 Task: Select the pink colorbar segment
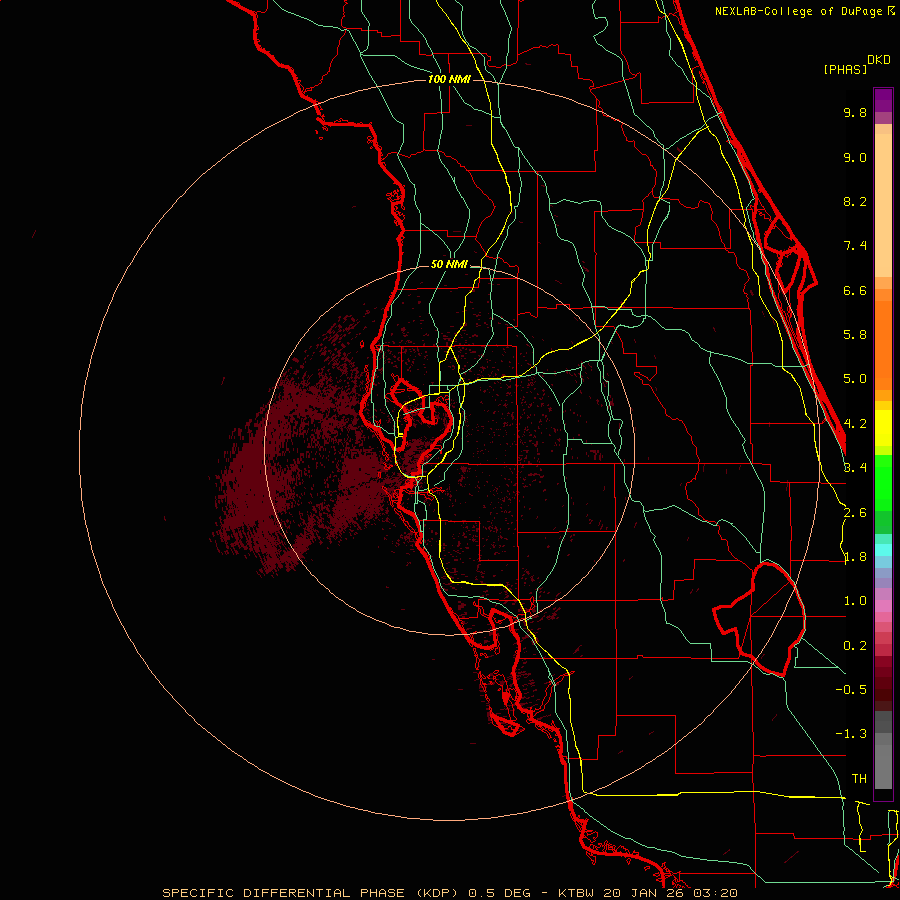(x=883, y=606)
